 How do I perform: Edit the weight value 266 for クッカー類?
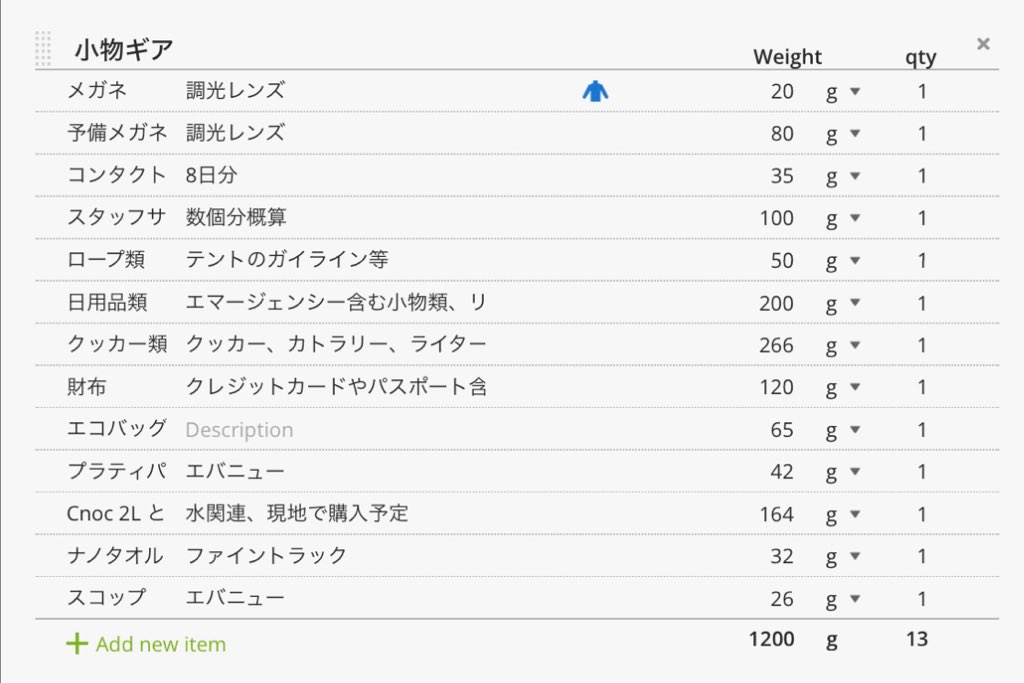click(x=776, y=346)
